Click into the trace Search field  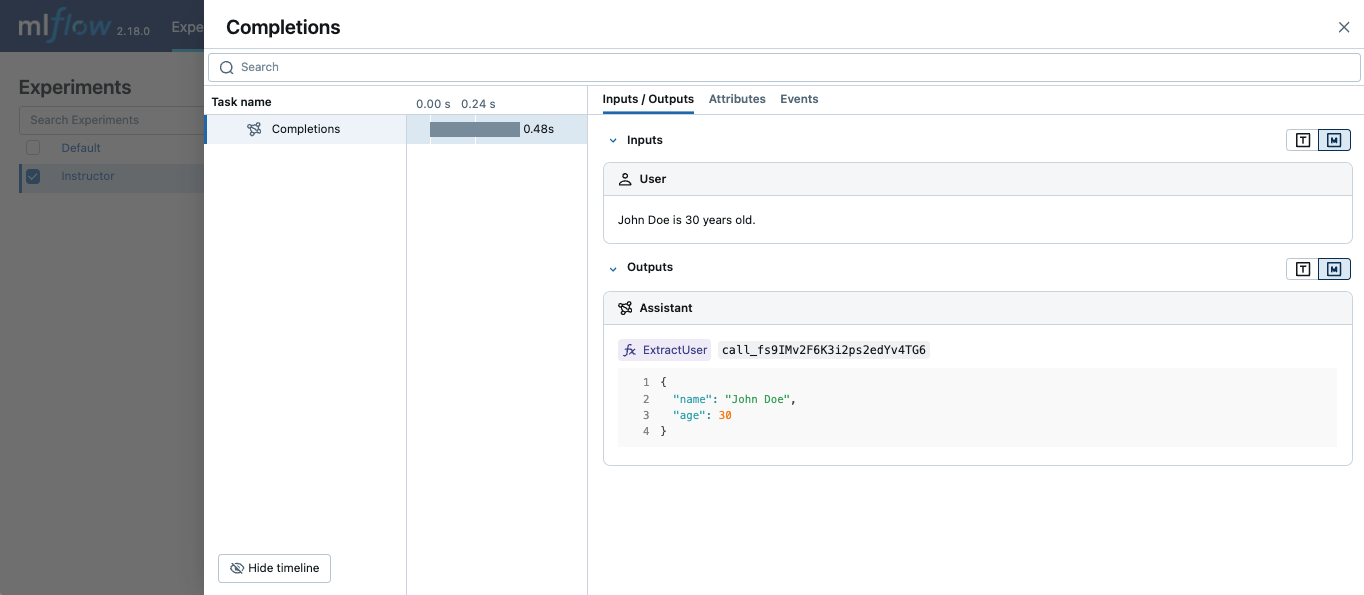point(700,67)
